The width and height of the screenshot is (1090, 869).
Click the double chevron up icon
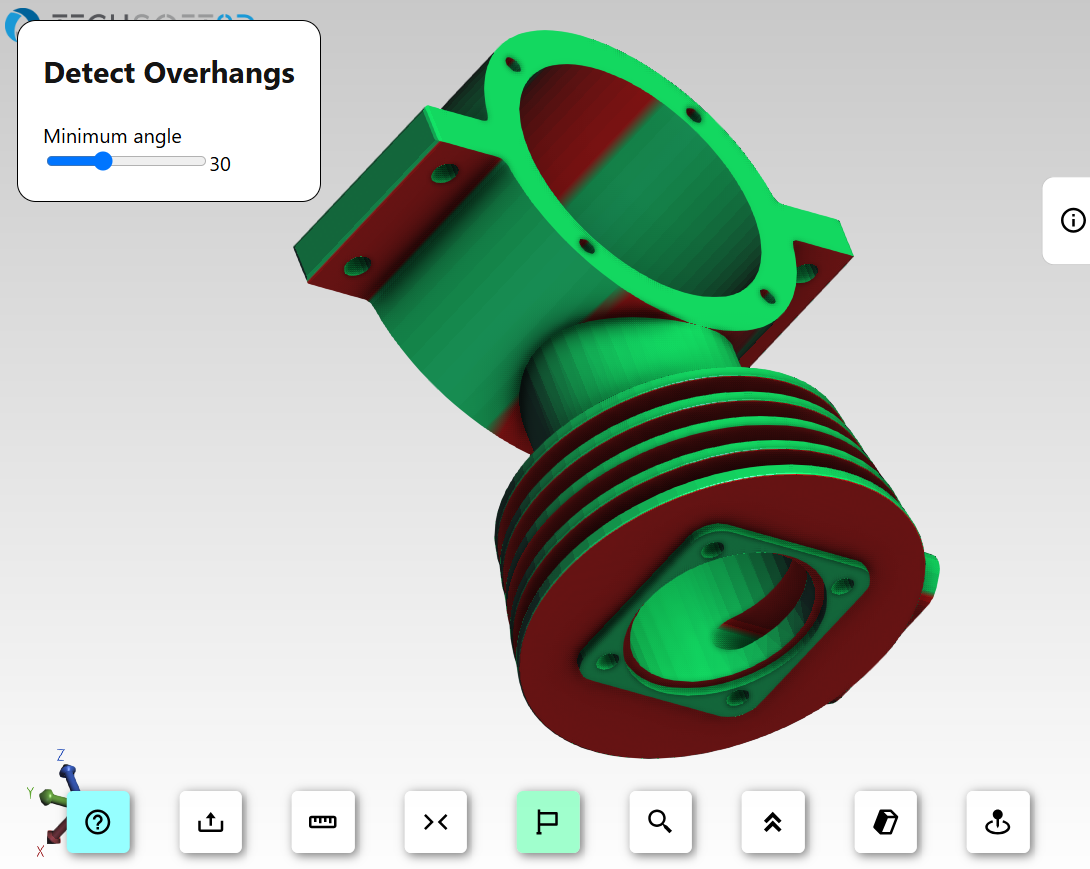coord(772,822)
